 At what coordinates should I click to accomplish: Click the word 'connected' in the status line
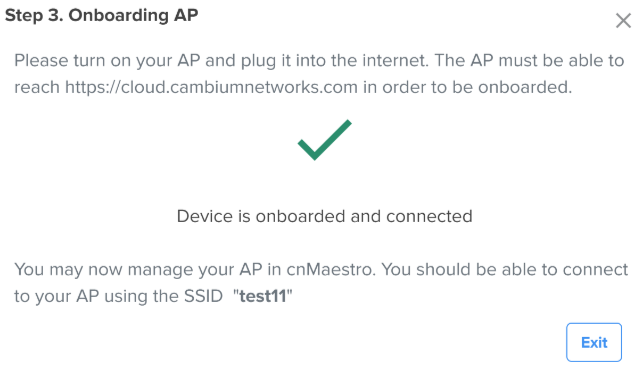429,216
